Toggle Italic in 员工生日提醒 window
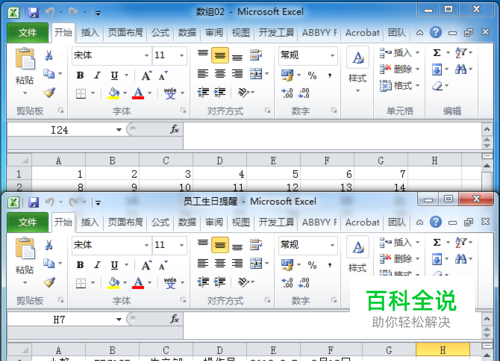This screenshot has width=500, height=361. [97, 265]
